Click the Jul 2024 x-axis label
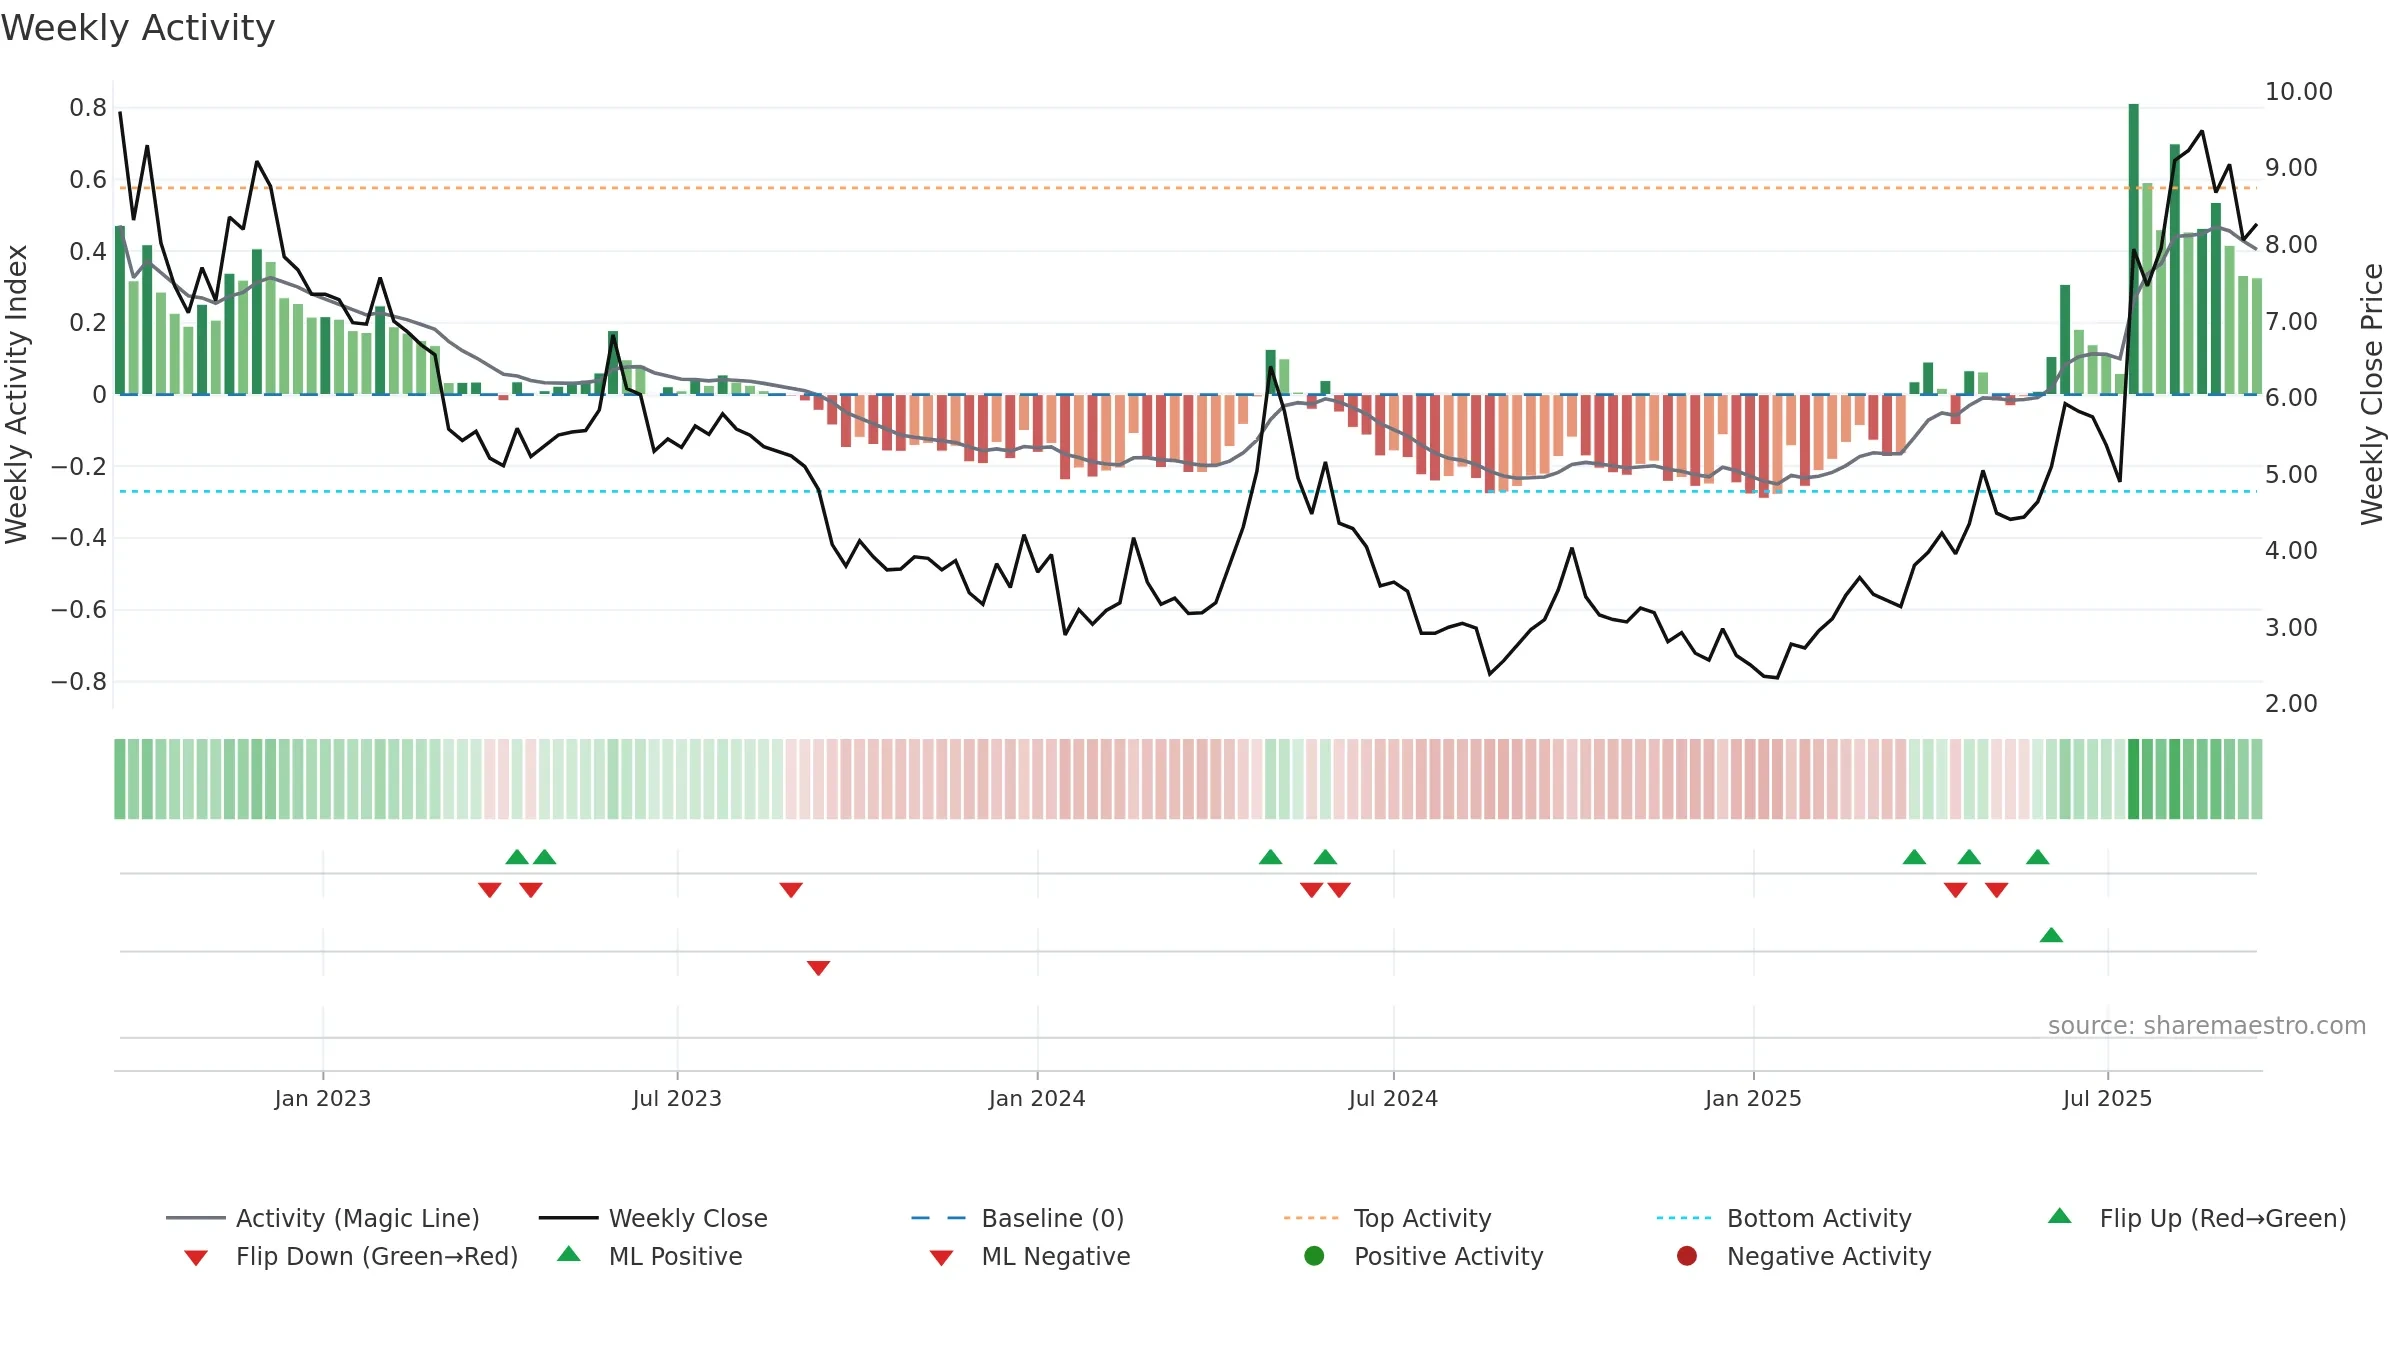Image resolution: width=2400 pixels, height=1350 pixels. point(1393,1098)
